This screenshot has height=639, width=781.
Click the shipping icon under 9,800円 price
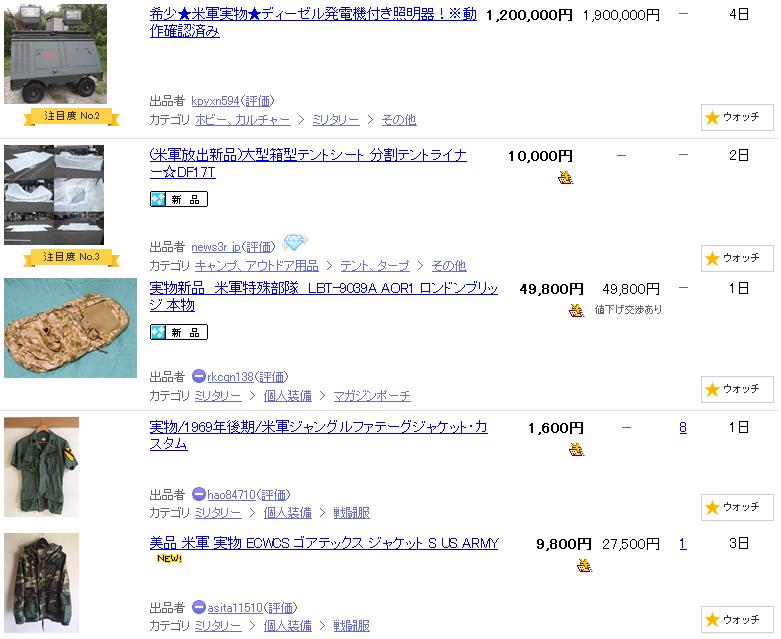pyautogui.click(x=584, y=565)
